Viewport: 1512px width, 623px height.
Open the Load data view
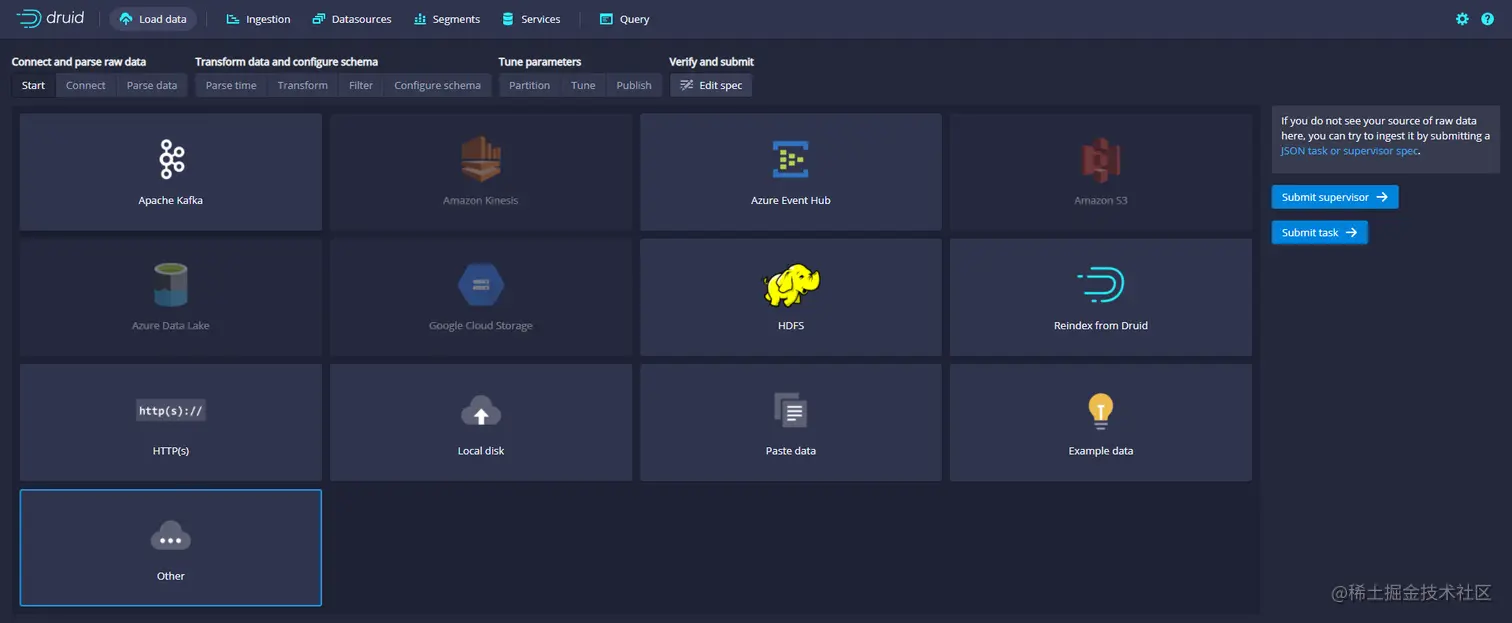(153, 19)
